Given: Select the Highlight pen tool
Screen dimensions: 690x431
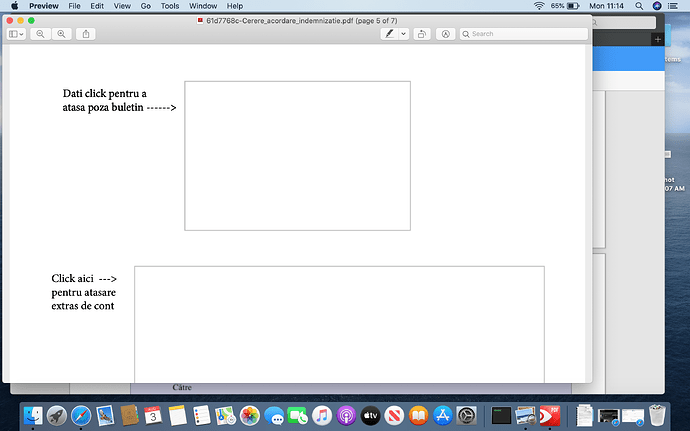Looking at the screenshot, I should point(389,34).
